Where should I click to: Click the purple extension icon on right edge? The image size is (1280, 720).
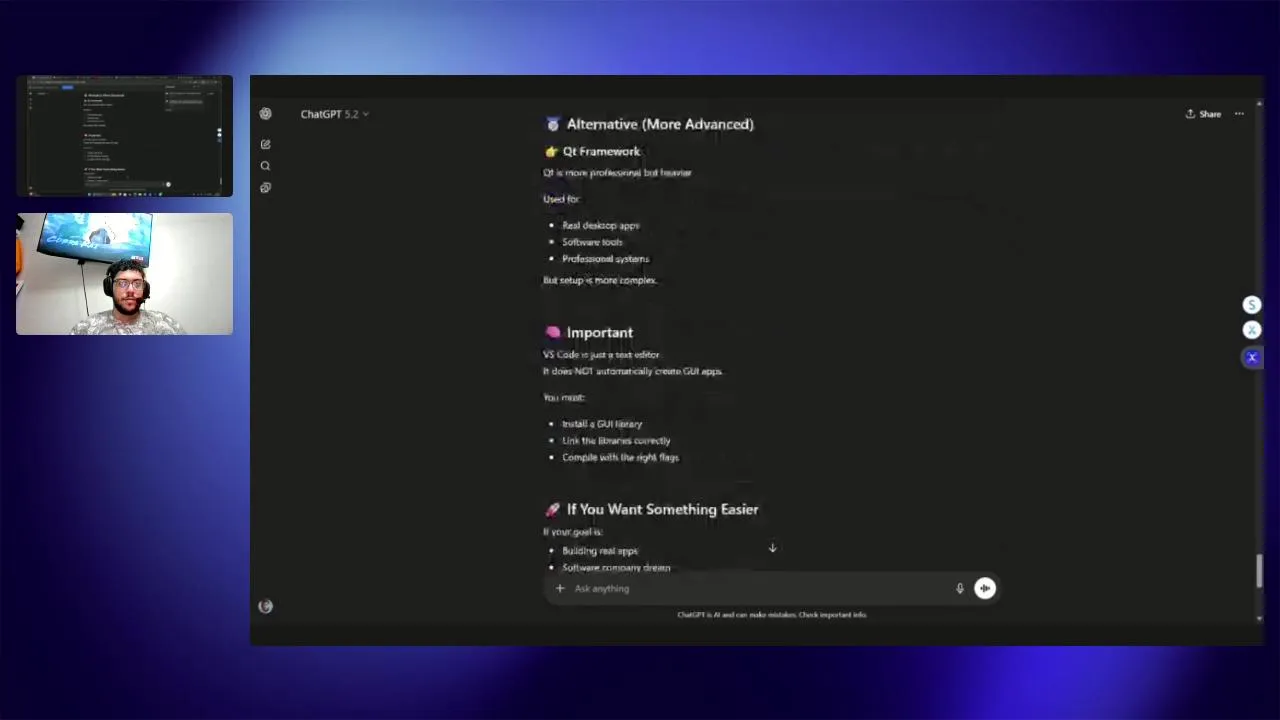[x=1251, y=357]
